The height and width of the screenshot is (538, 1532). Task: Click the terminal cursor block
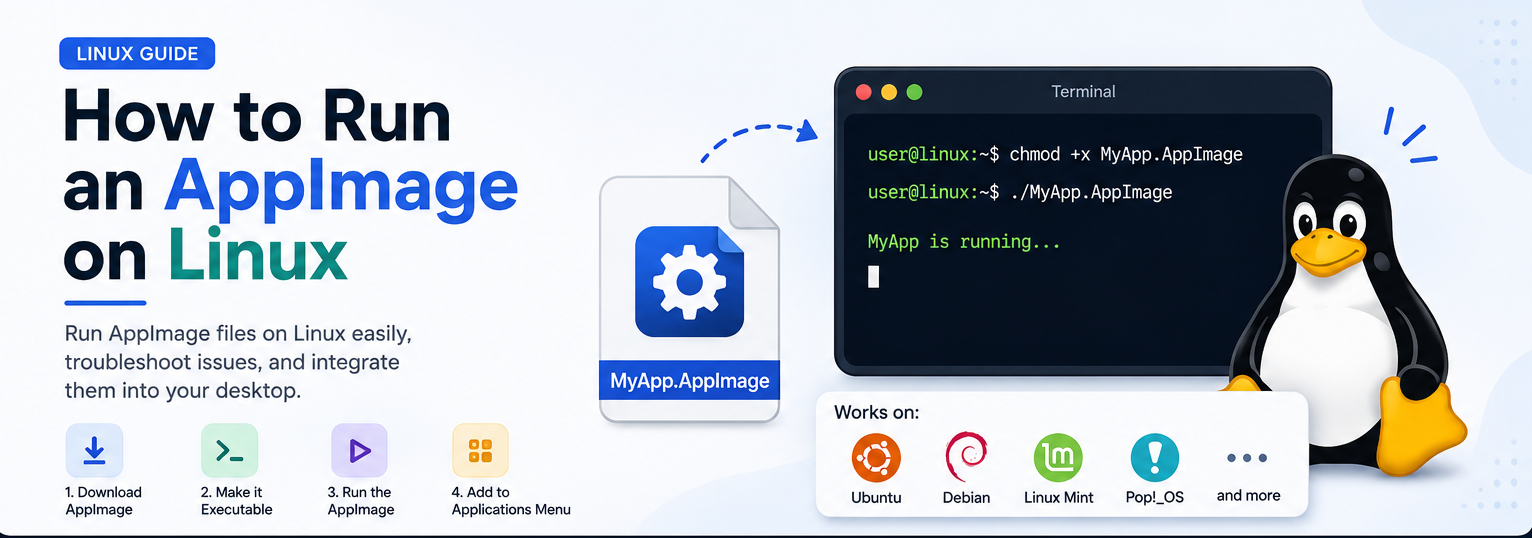click(x=873, y=277)
